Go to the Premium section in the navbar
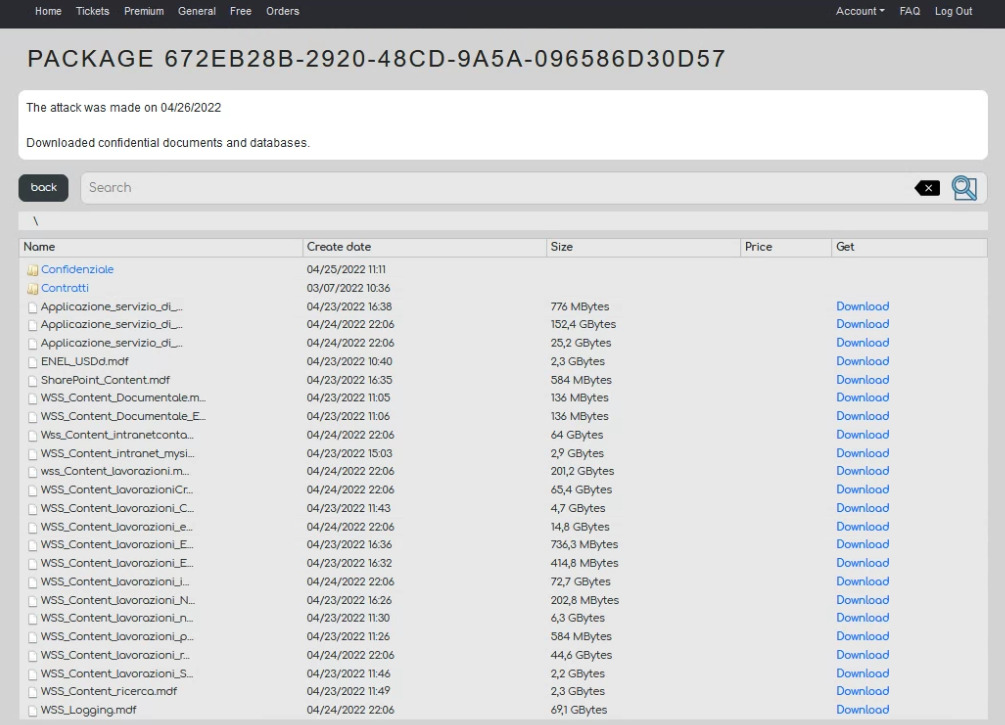The width and height of the screenshot is (1005, 725). [x=144, y=11]
